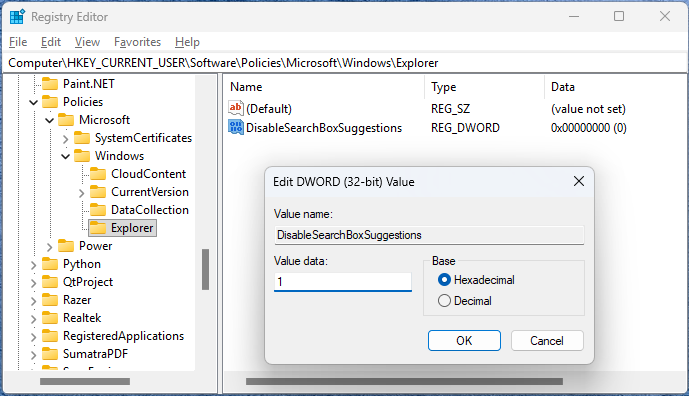689x396 pixels.
Task: Click the tree pane vertical scrollbar thumb
Action: point(205,269)
